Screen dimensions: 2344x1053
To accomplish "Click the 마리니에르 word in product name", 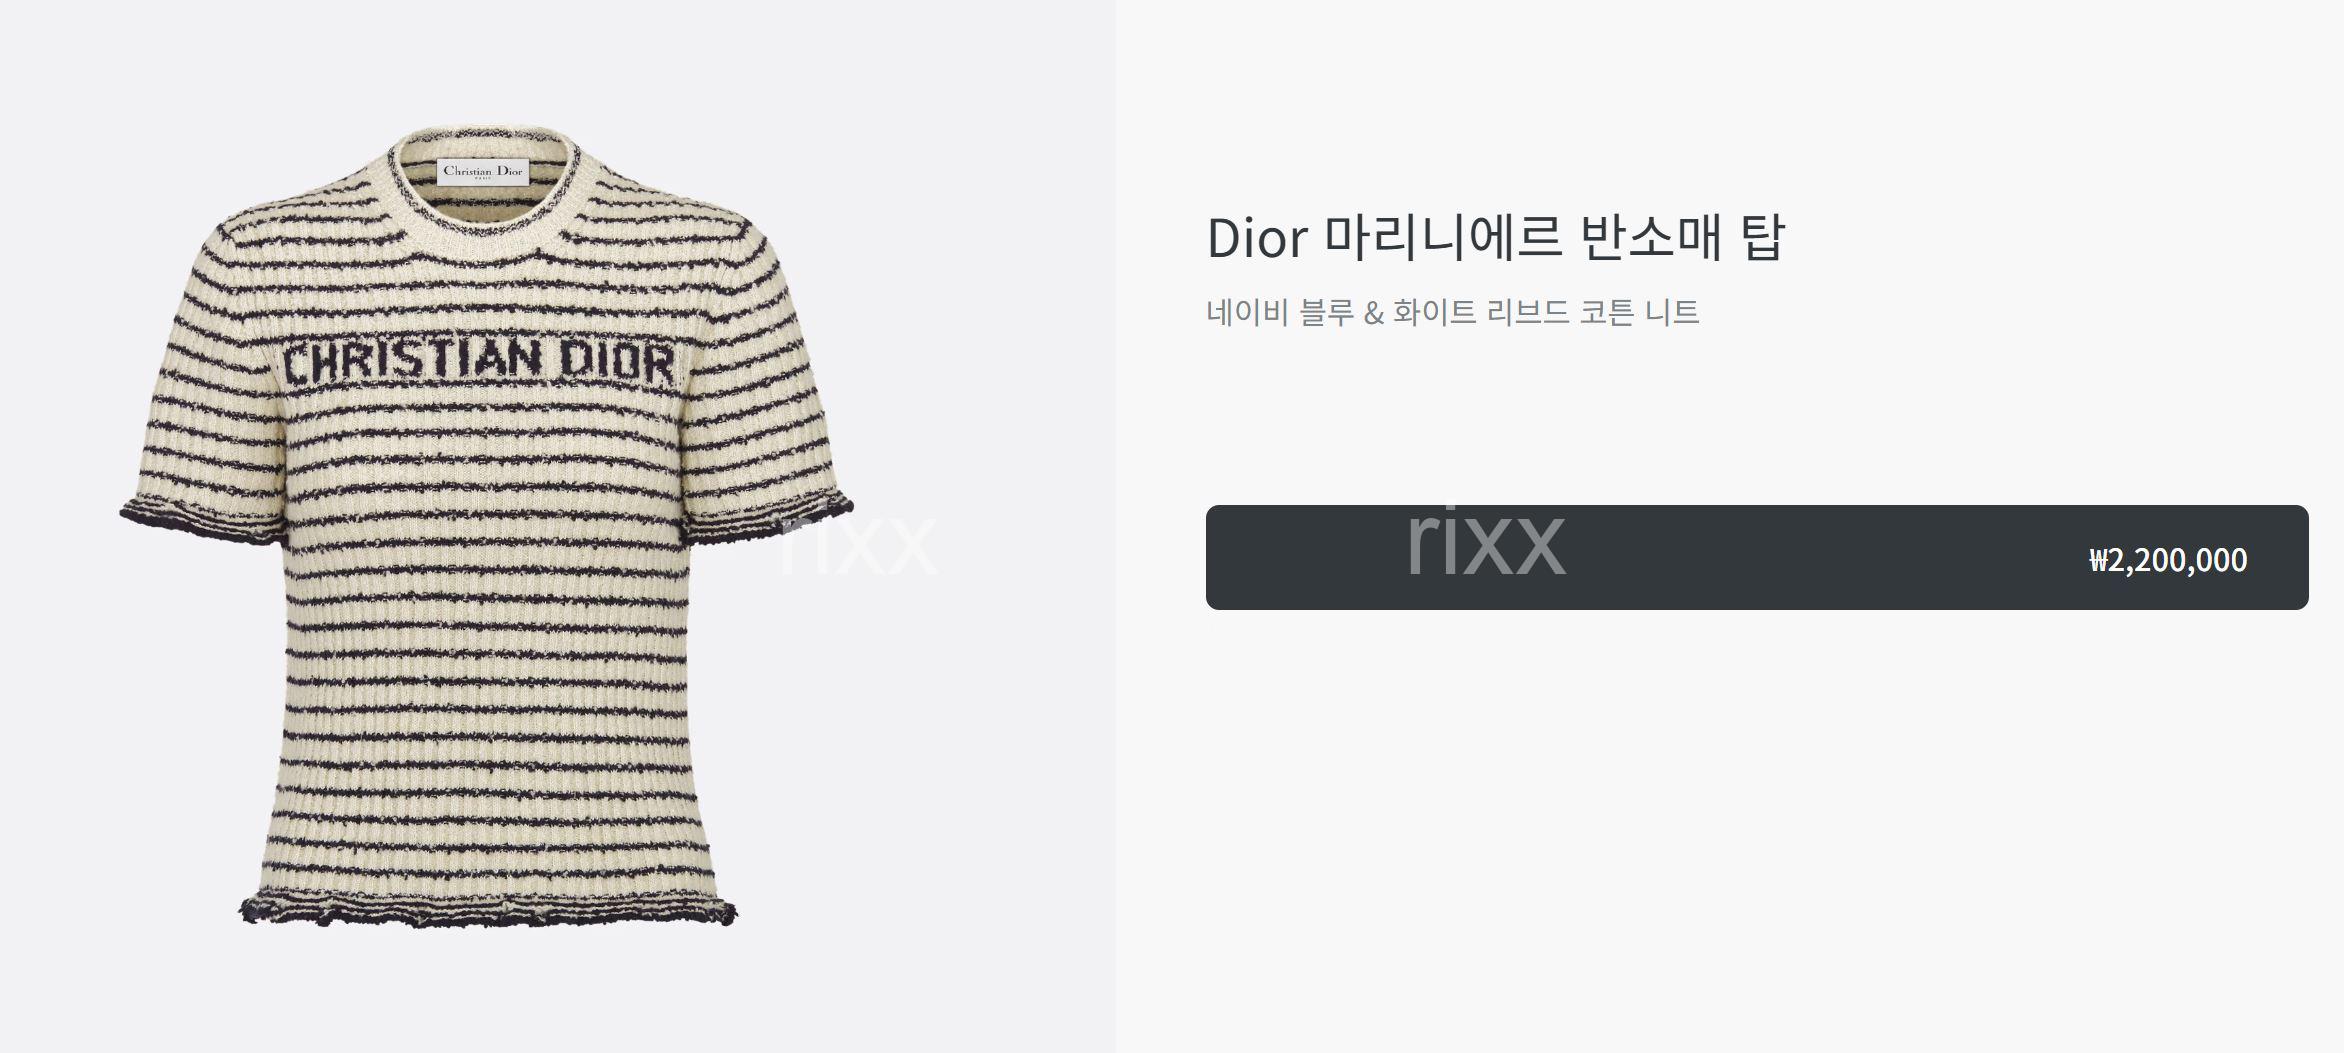I will [x=1444, y=237].
